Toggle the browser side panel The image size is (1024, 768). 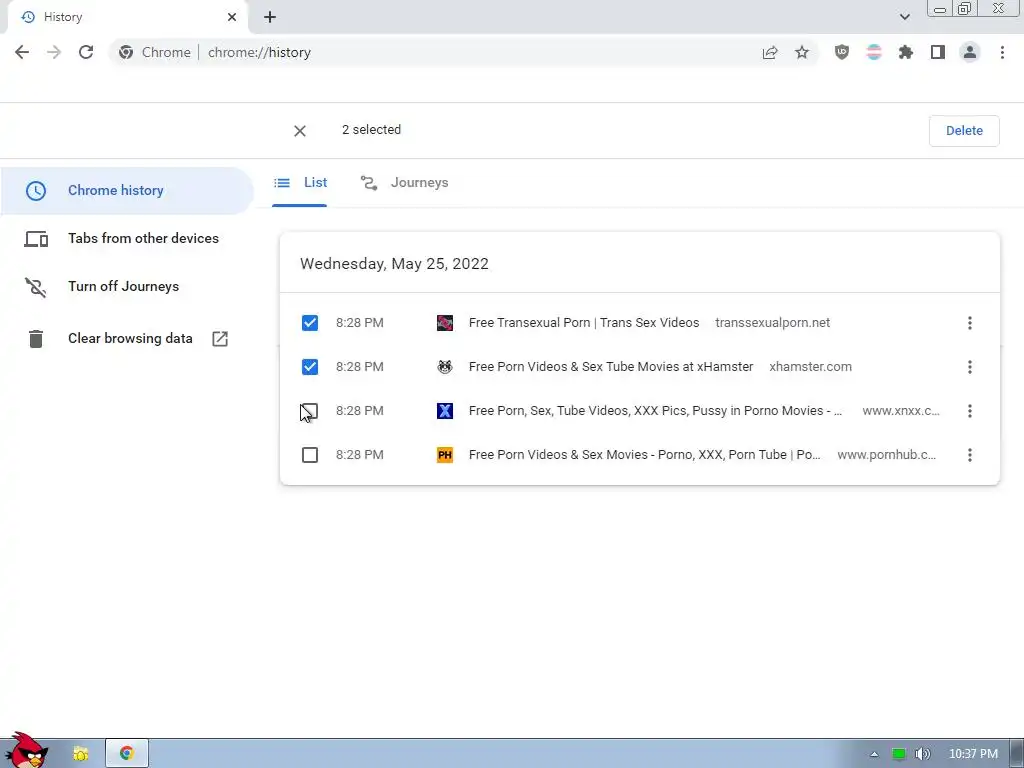point(938,52)
